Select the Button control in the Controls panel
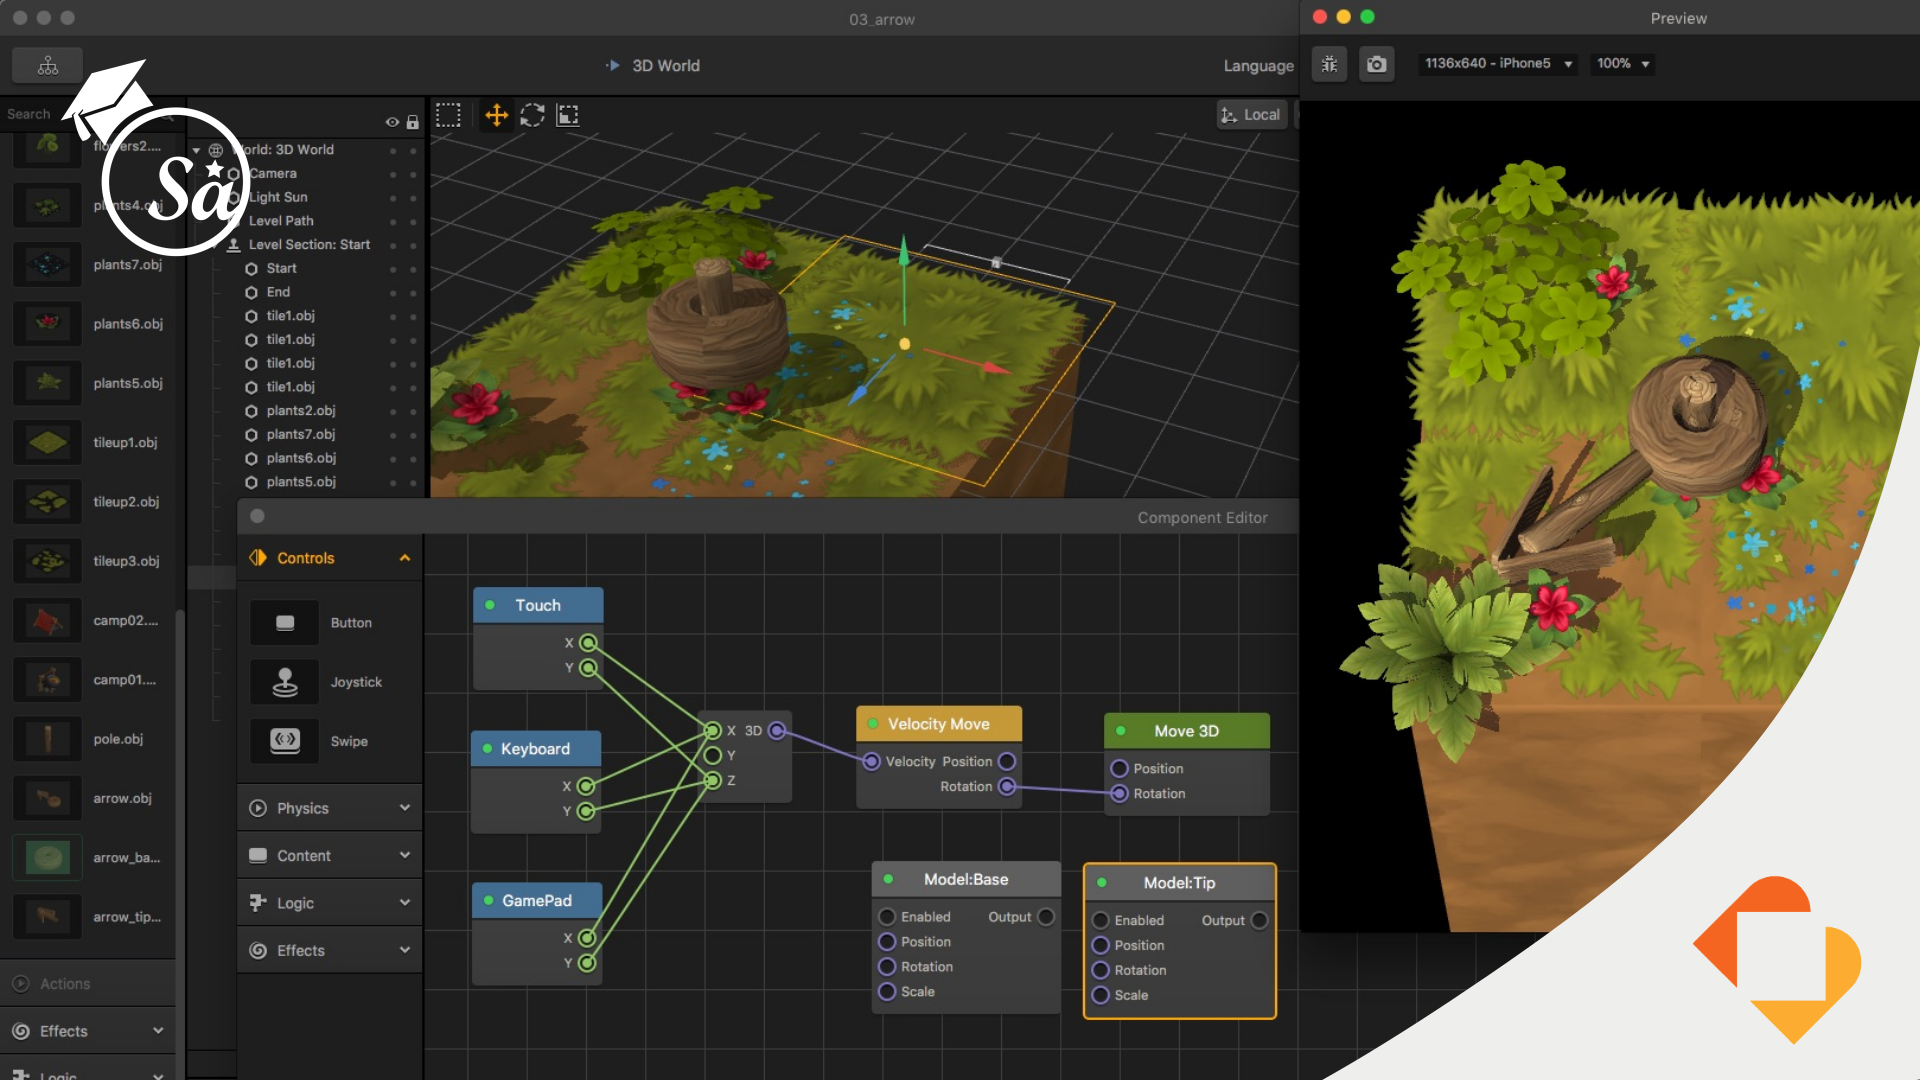Screen dimensions: 1920x1080 (284, 622)
